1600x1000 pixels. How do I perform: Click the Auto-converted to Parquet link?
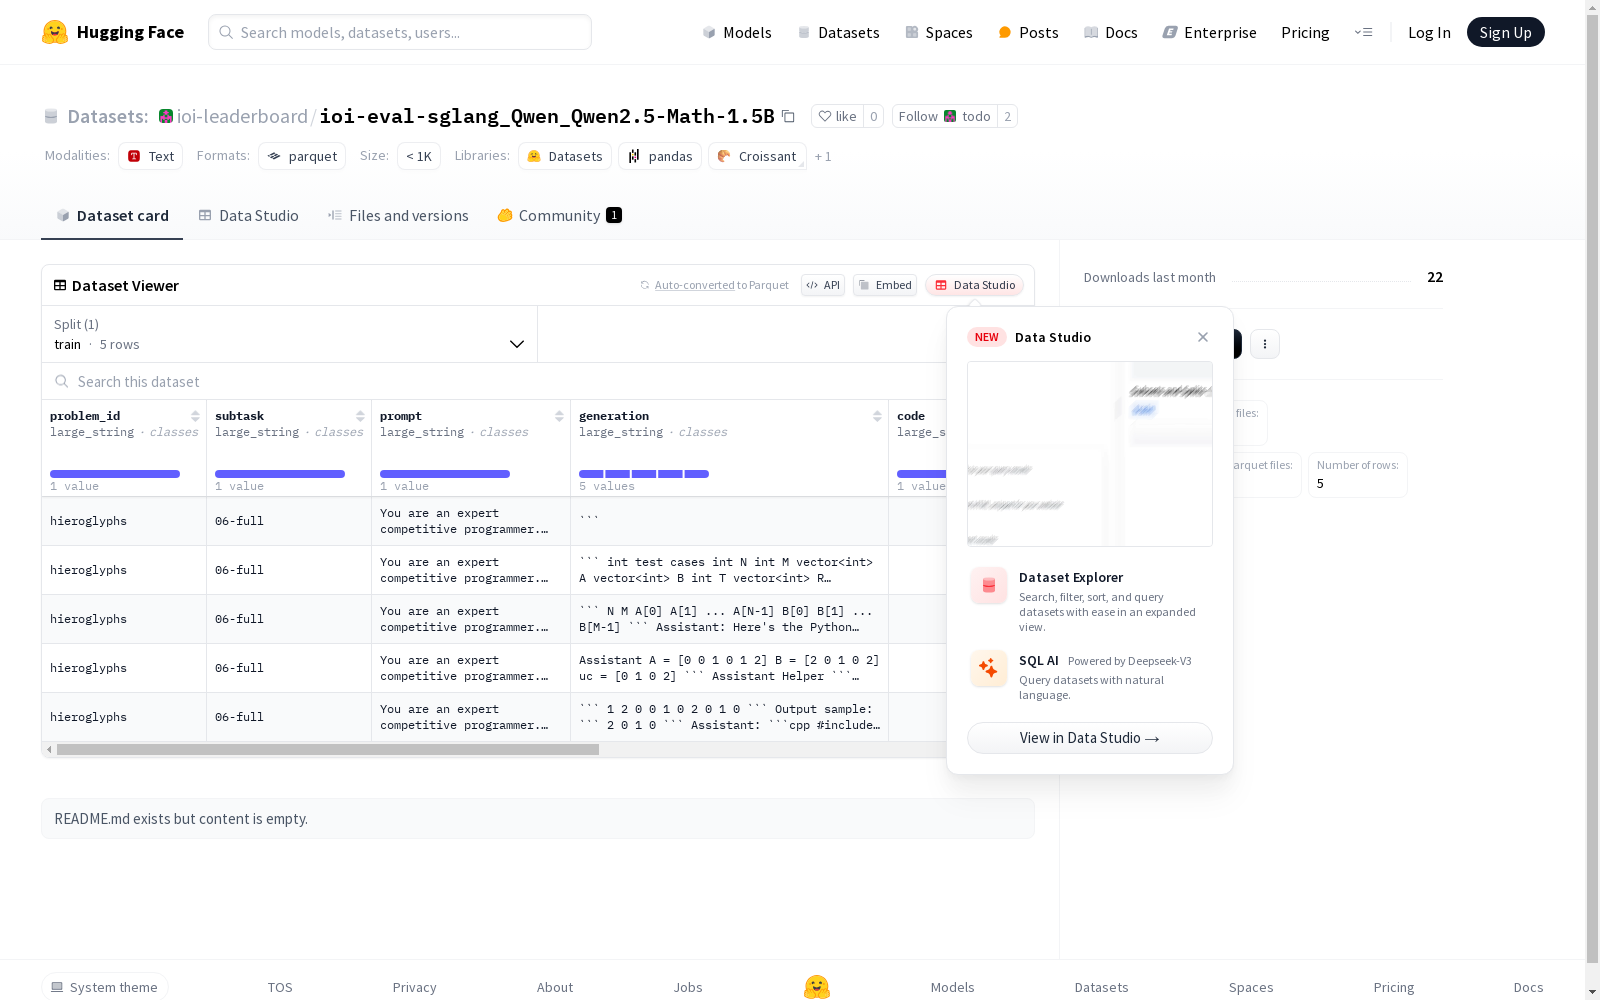coord(722,285)
